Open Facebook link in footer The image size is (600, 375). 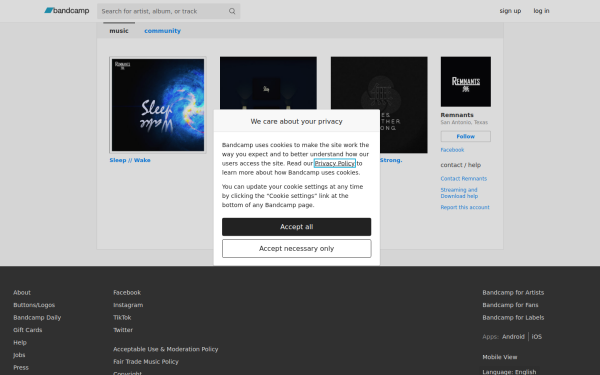point(127,292)
